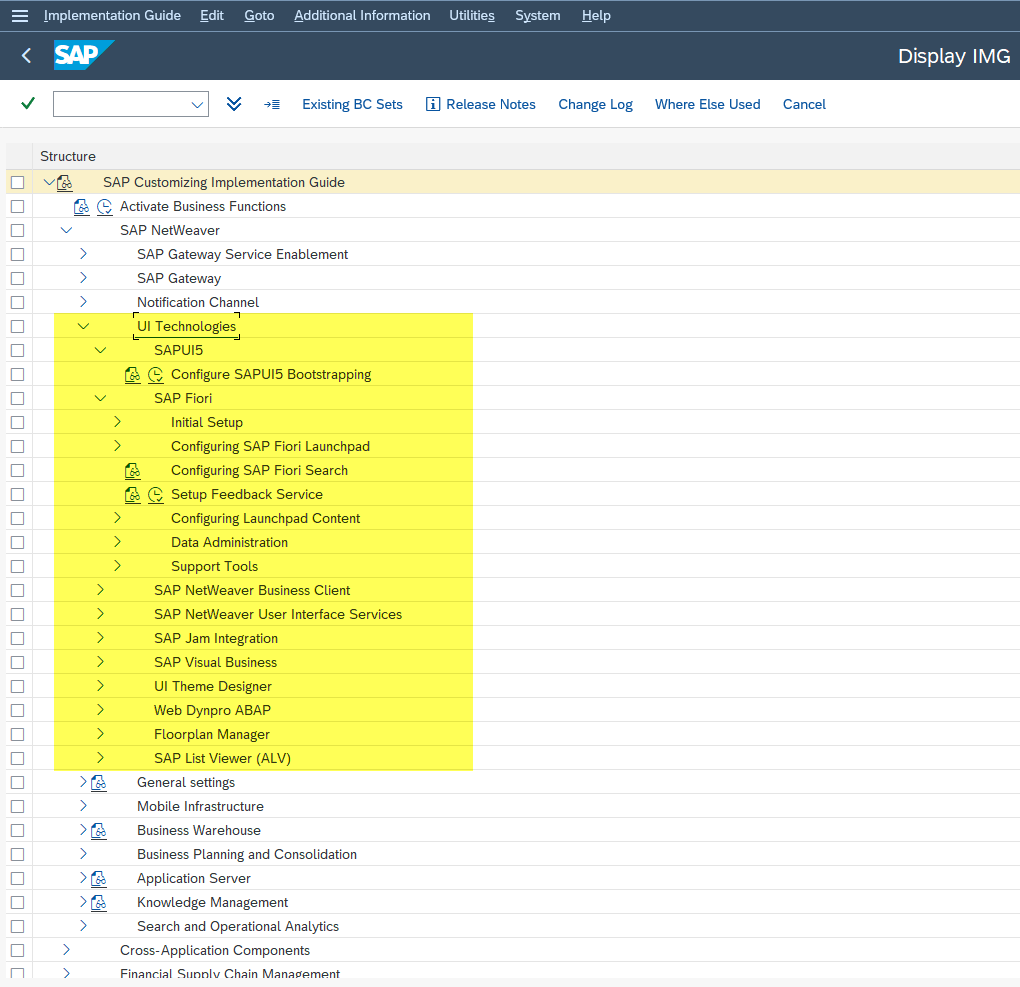Viewport: 1020px width, 987px height.
Task: Expand Configuring SAP Fiori Launchpad node
Action: point(117,446)
